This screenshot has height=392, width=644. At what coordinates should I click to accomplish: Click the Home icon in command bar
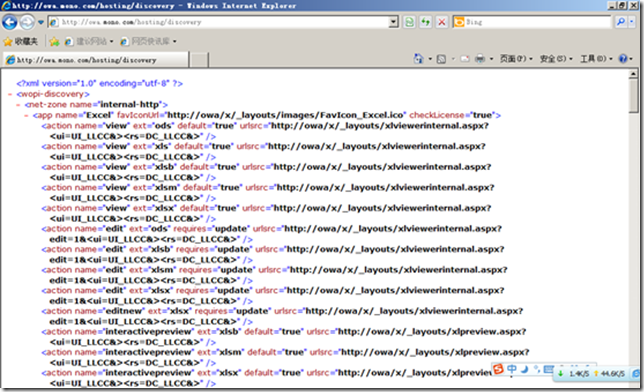(418, 59)
